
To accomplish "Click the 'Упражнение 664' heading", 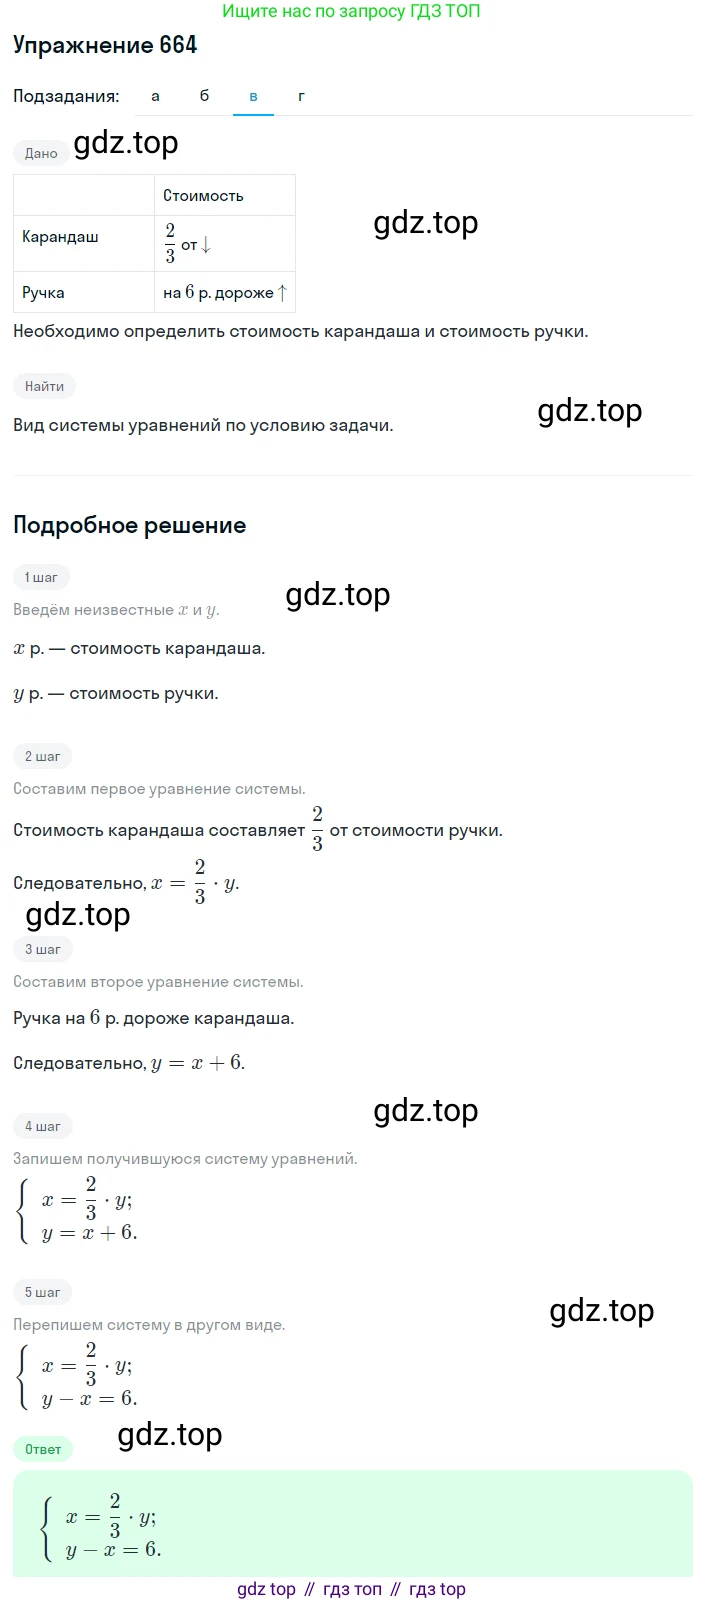I will (105, 45).
